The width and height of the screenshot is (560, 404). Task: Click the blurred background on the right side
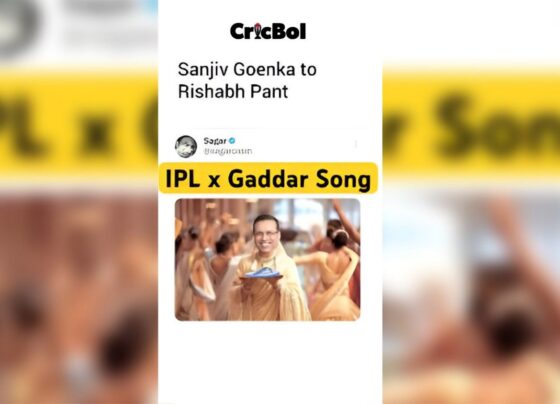point(471,202)
